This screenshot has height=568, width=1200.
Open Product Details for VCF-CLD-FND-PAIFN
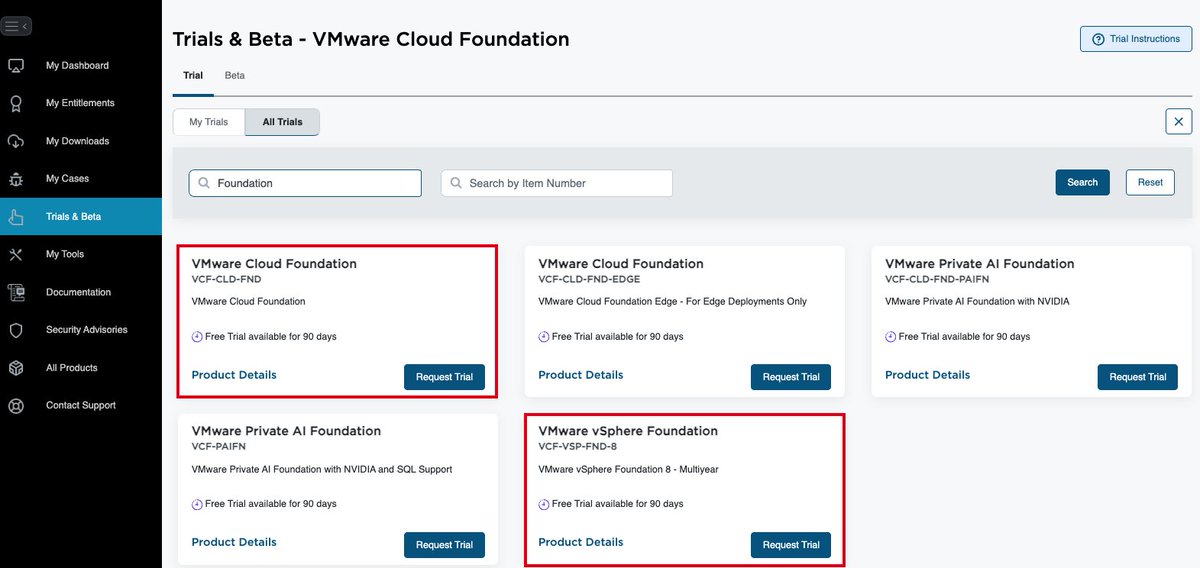point(927,375)
